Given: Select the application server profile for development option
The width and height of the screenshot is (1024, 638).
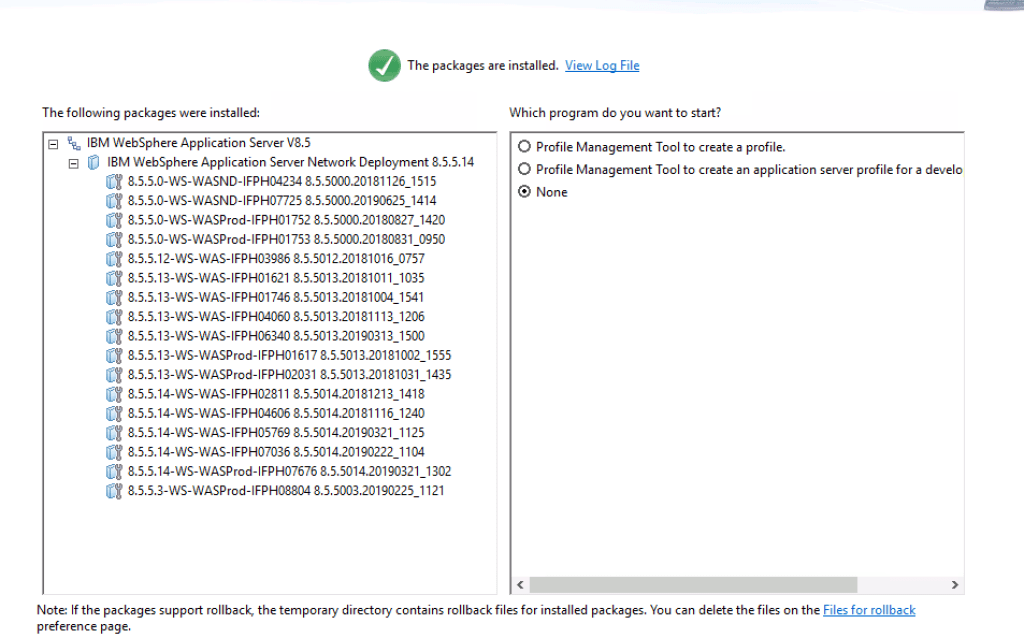Looking at the screenshot, I should (x=524, y=170).
